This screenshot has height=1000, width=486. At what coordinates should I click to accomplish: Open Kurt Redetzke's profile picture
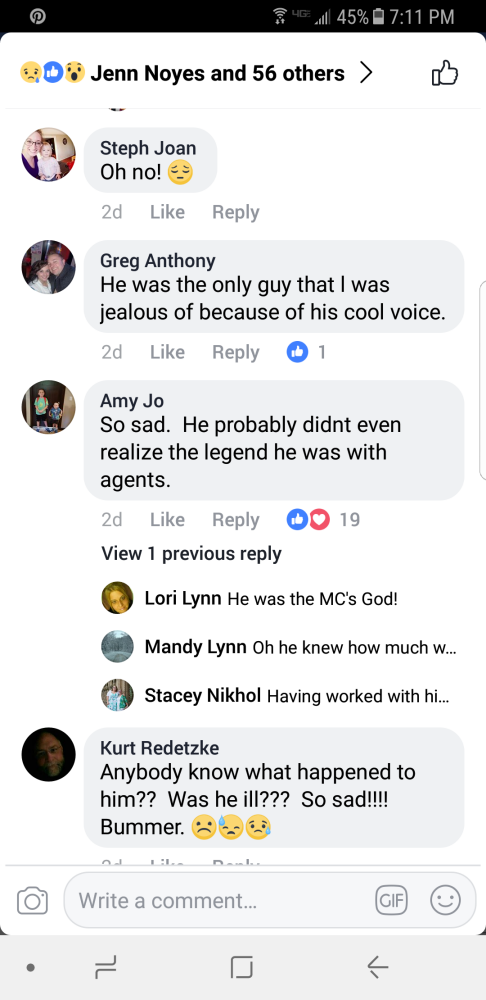(48, 754)
